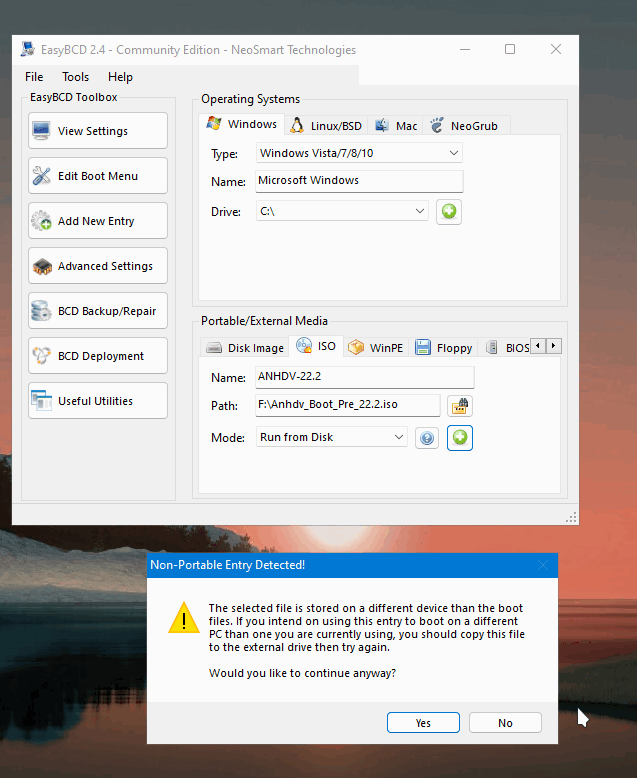Image resolution: width=637 pixels, height=778 pixels.
Task: Switch to the Windows OS tab
Action: [242, 124]
